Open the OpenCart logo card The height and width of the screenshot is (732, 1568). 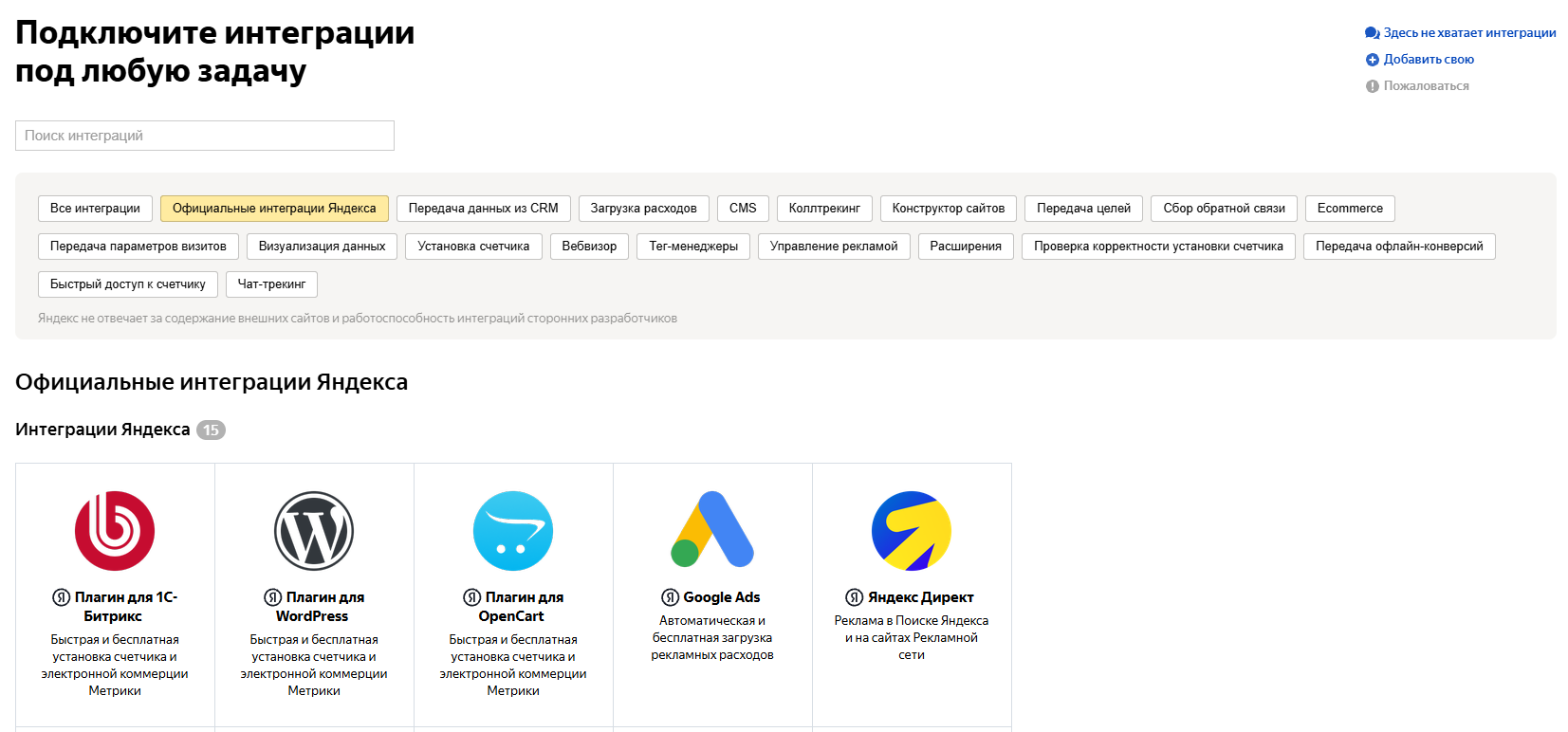513,530
